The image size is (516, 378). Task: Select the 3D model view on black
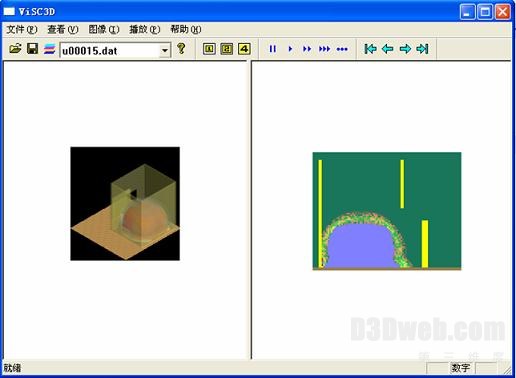click(125, 204)
